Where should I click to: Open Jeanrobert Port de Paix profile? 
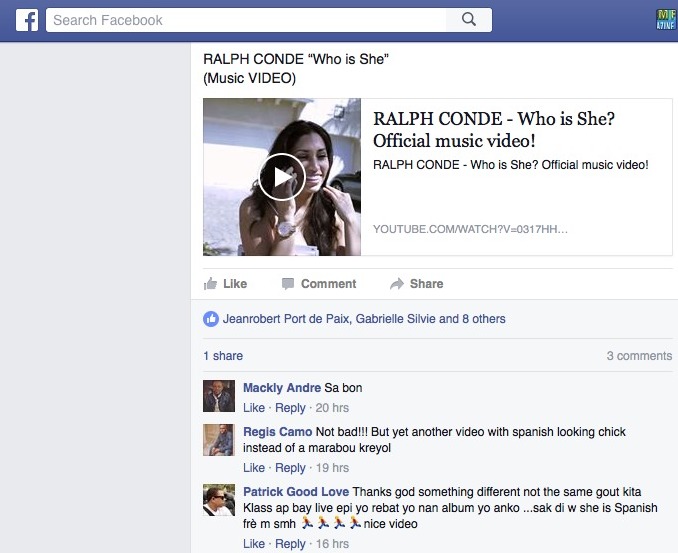[x=286, y=319]
